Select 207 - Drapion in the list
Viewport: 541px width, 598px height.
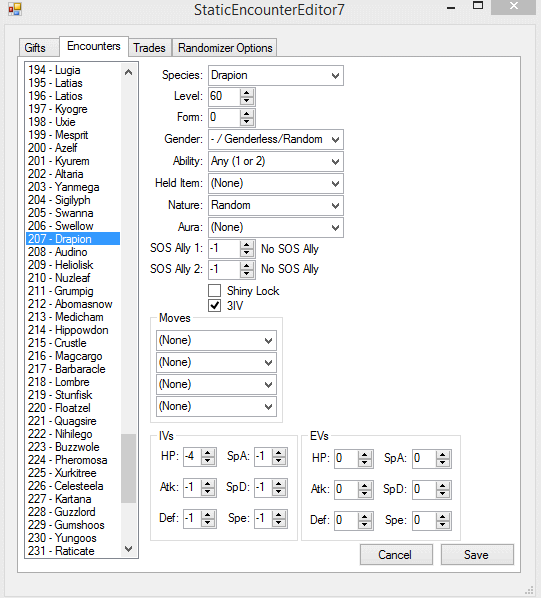click(73, 239)
